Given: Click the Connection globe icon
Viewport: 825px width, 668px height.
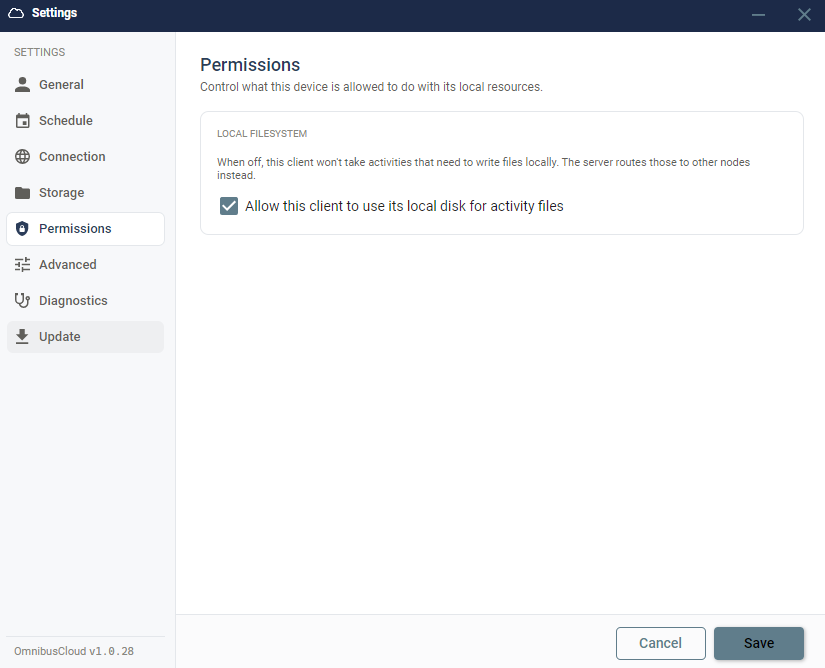Looking at the screenshot, I should [22, 157].
